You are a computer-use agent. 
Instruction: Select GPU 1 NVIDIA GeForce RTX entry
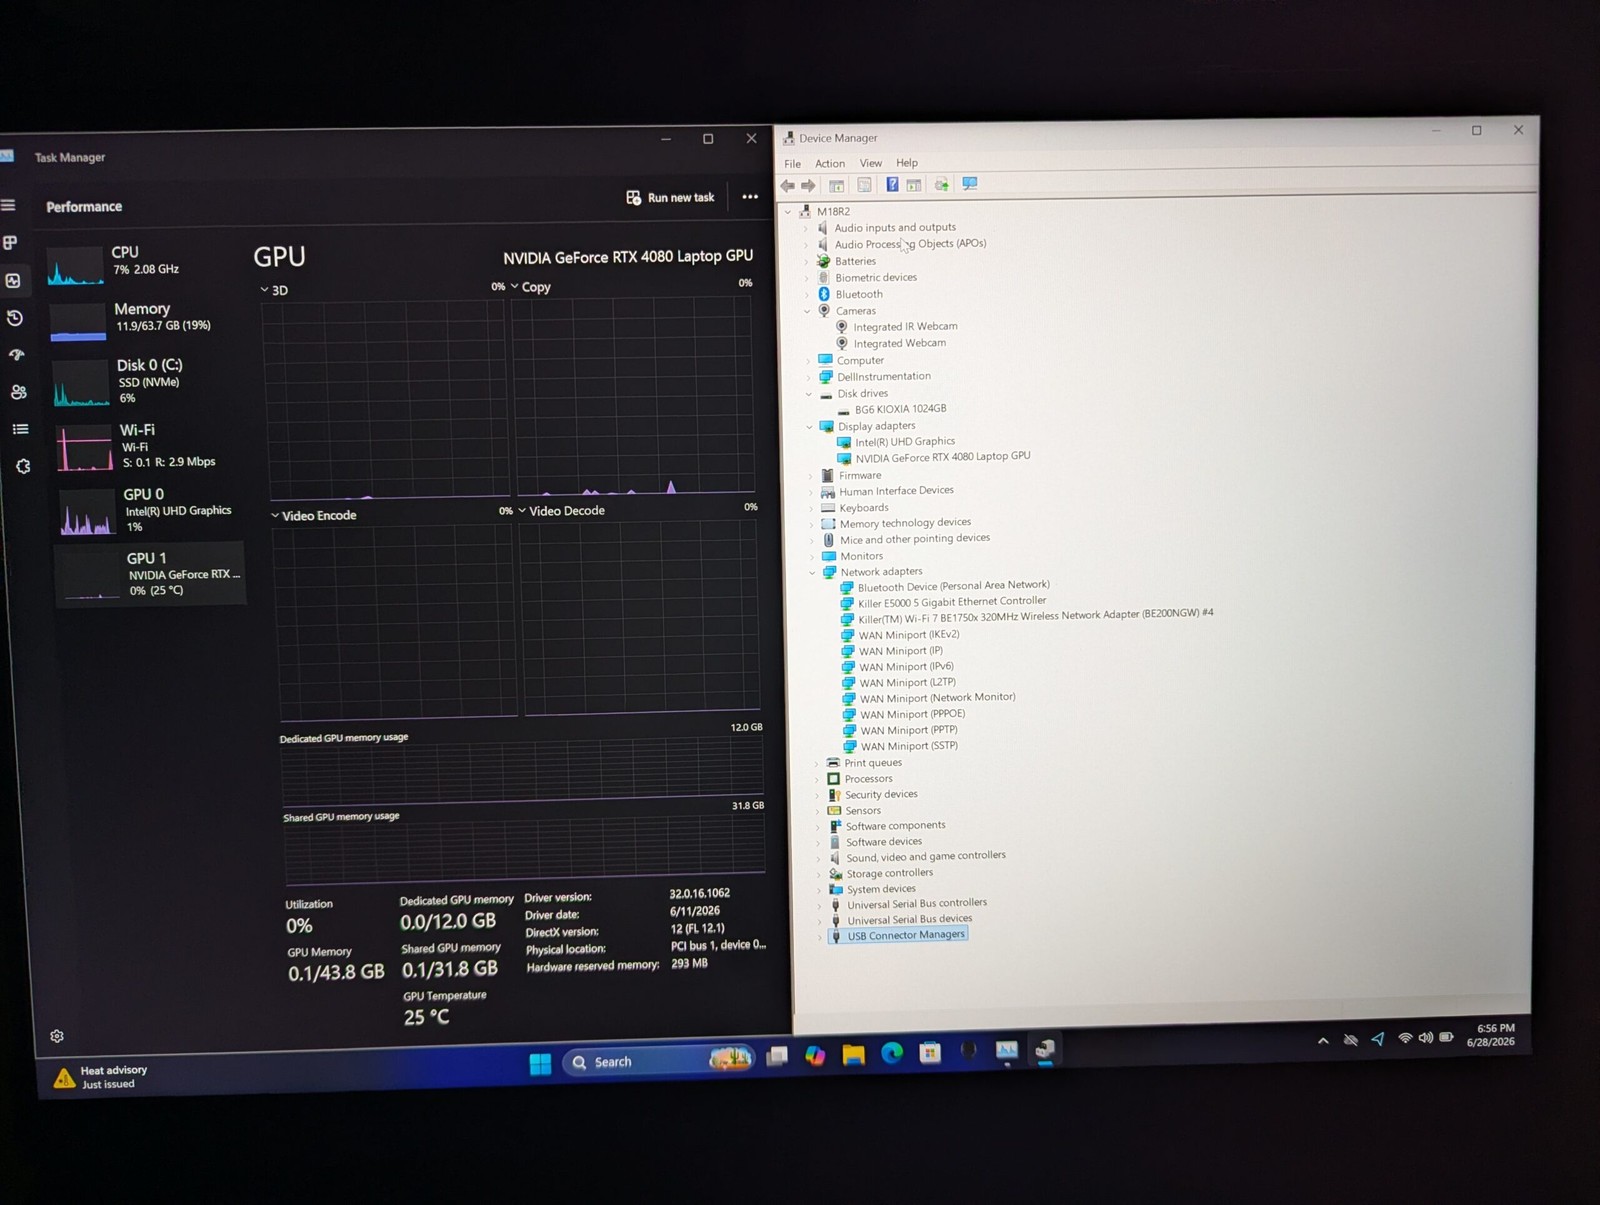[x=150, y=574]
